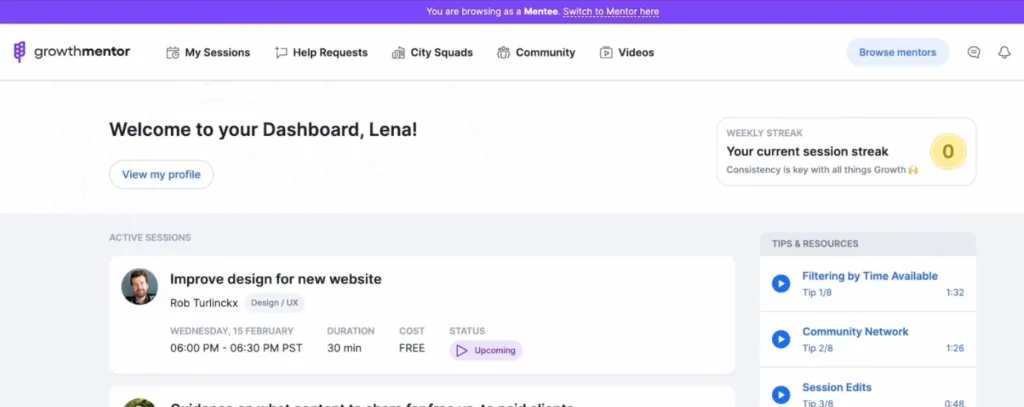Open the notifications bell

pyautogui.click(x=1004, y=52)
